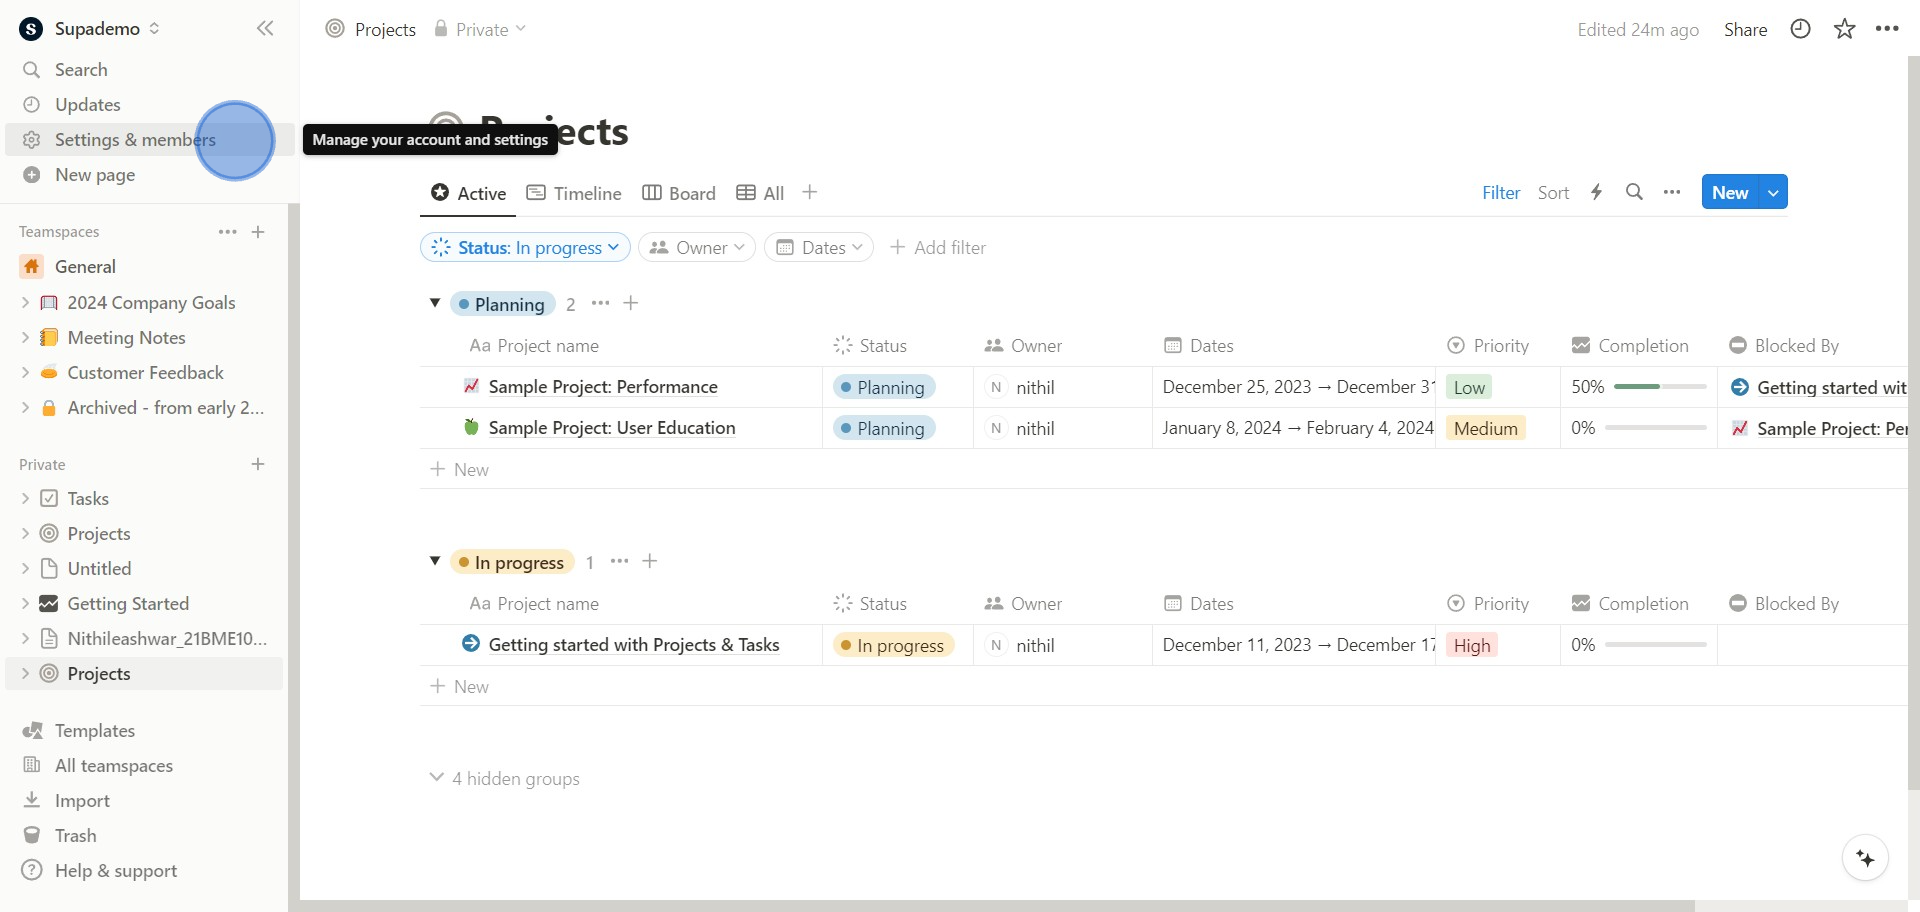
Task: Click Low priority tag
Action: click(1469, 387)
